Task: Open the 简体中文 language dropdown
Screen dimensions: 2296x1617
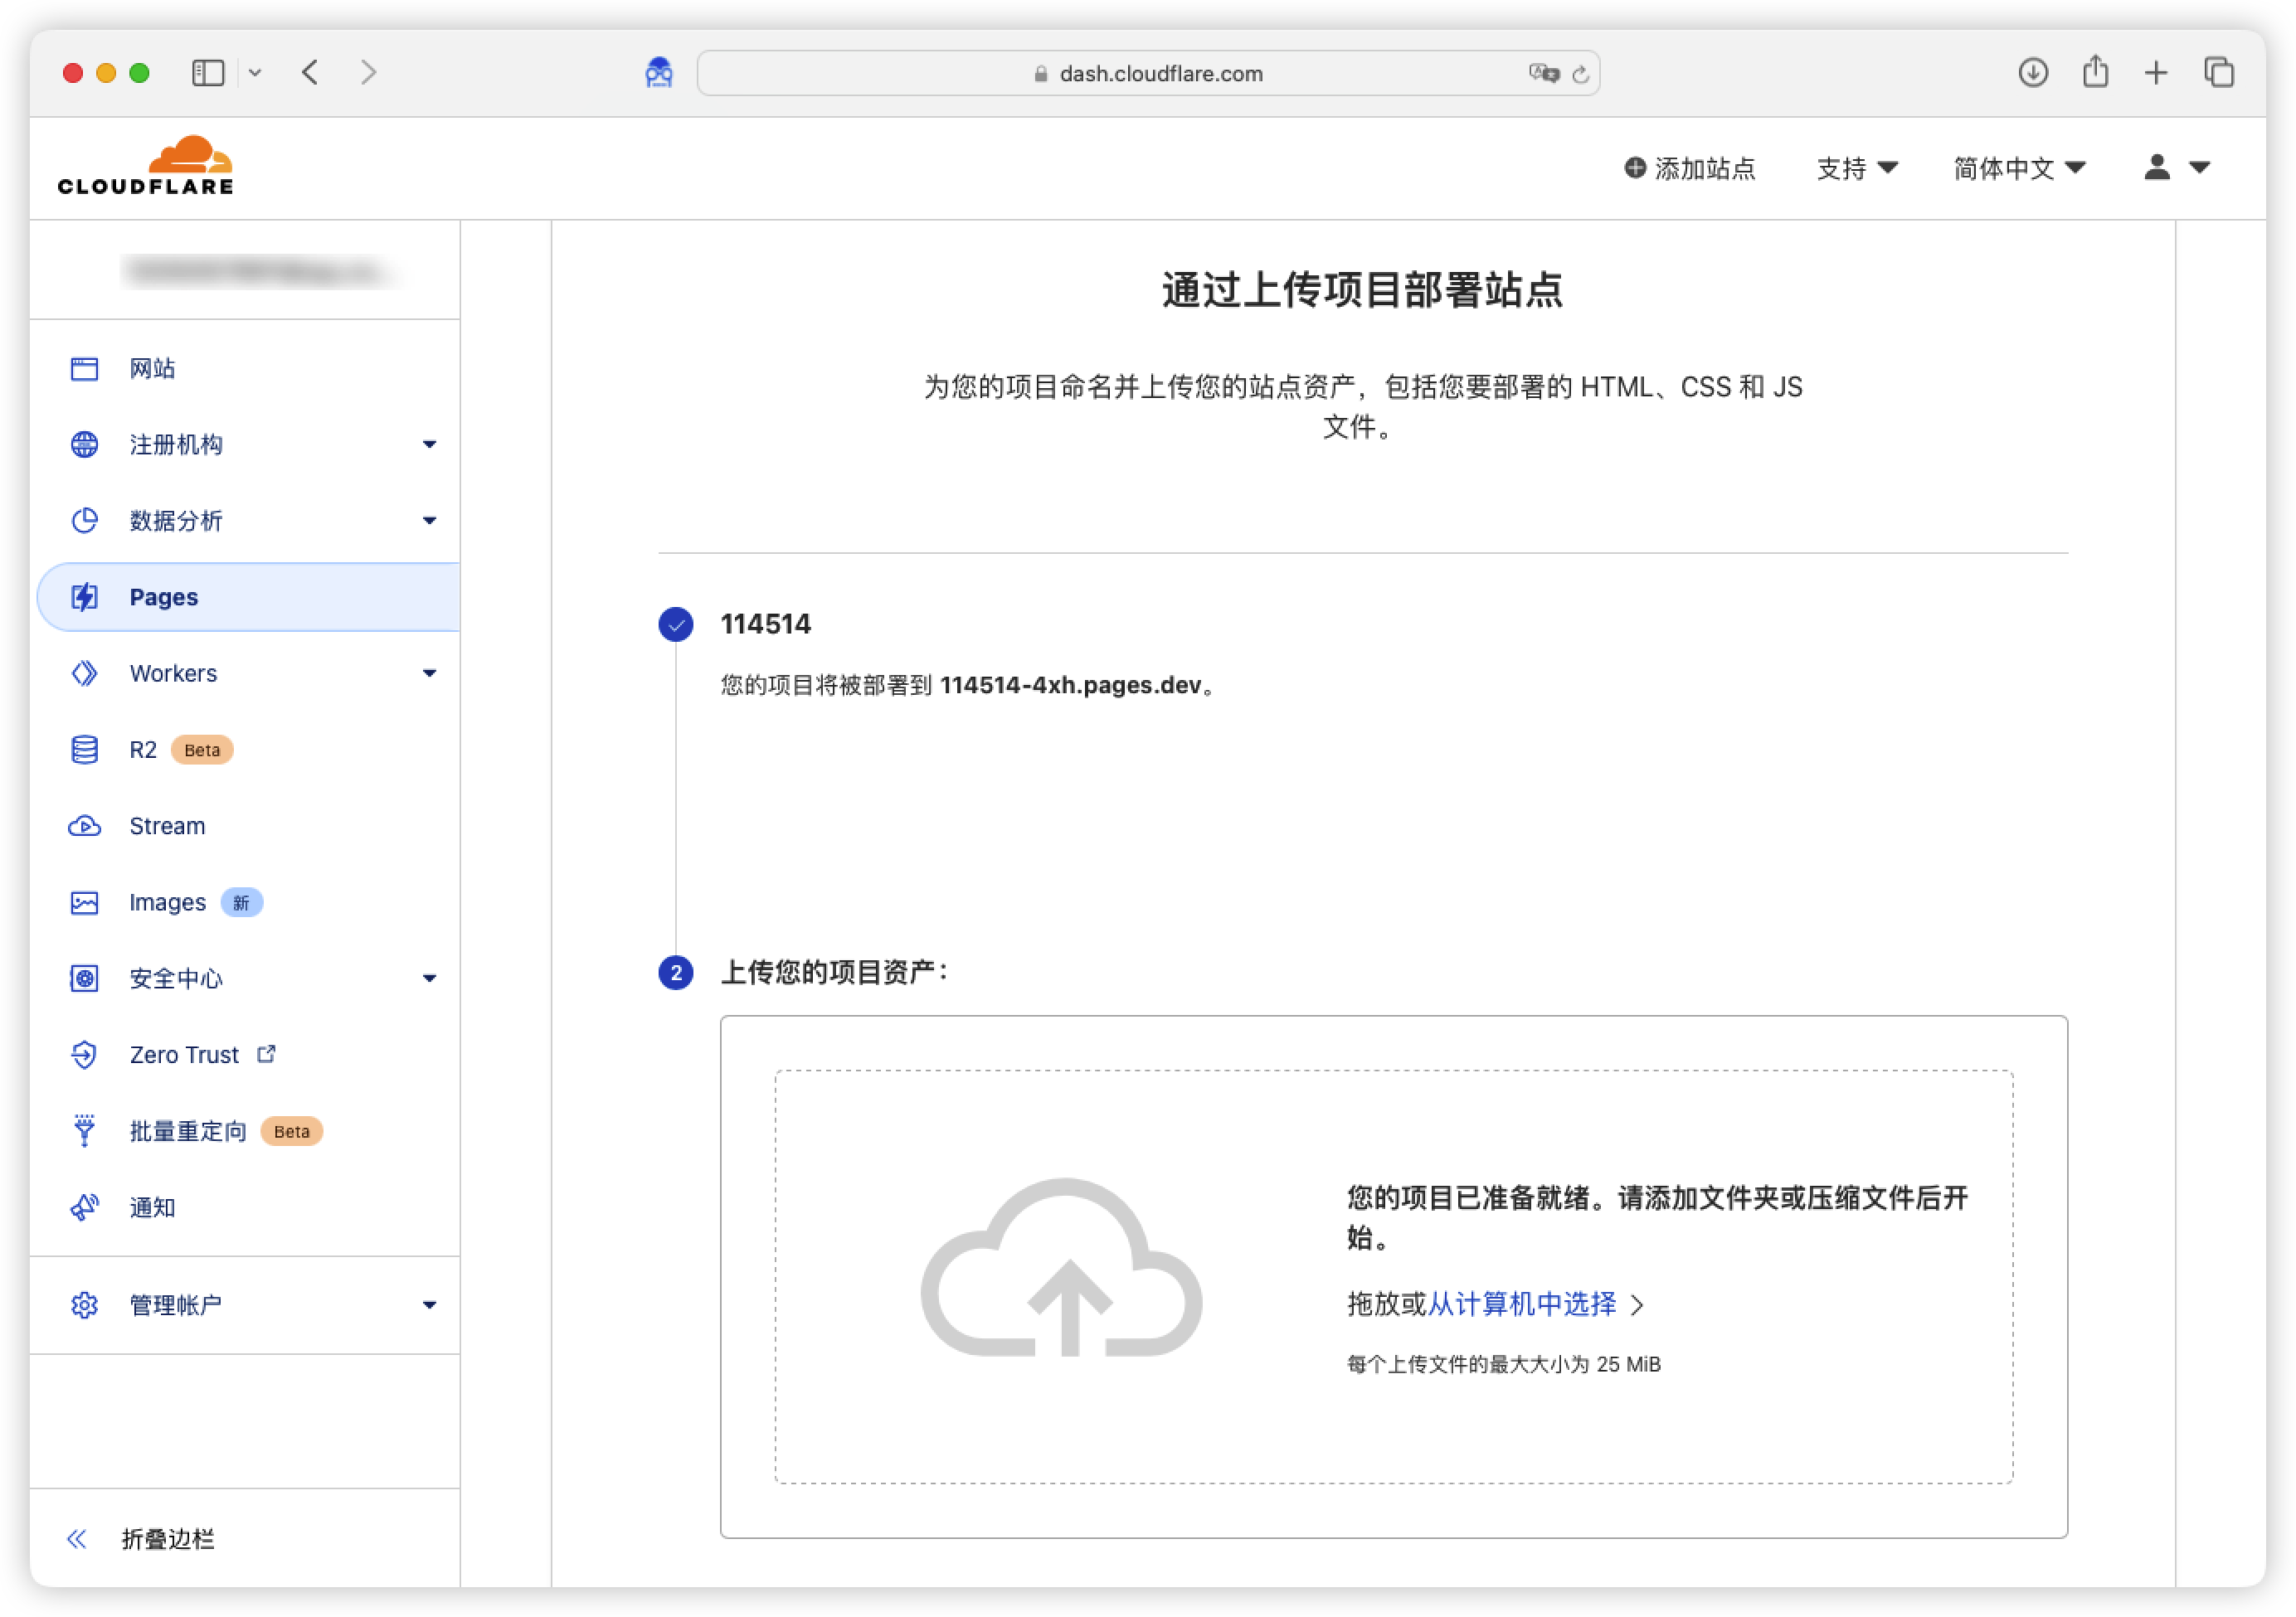Action: pos(2018,168)
